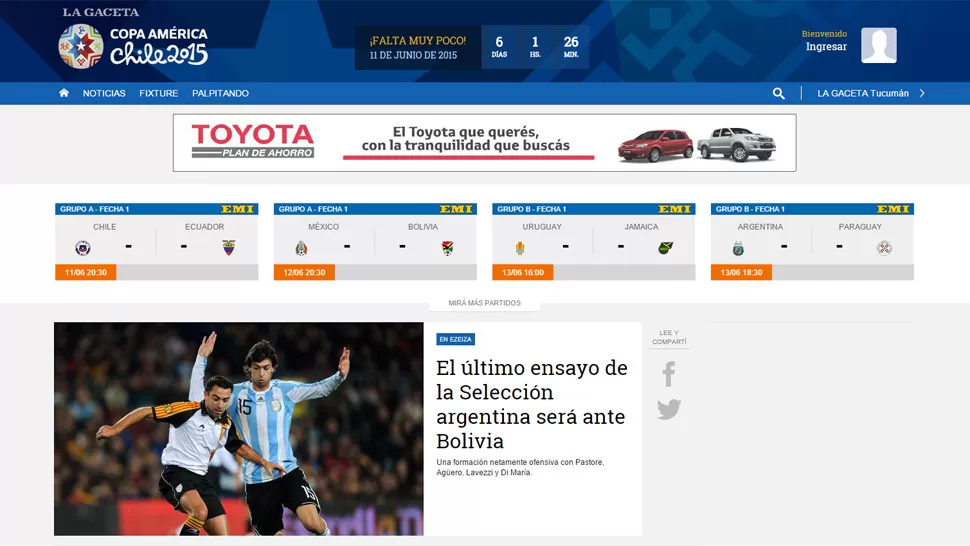The image size is (970, 546).
Task: Click the user avatar placeholder
Action: (x=878, y=45)
